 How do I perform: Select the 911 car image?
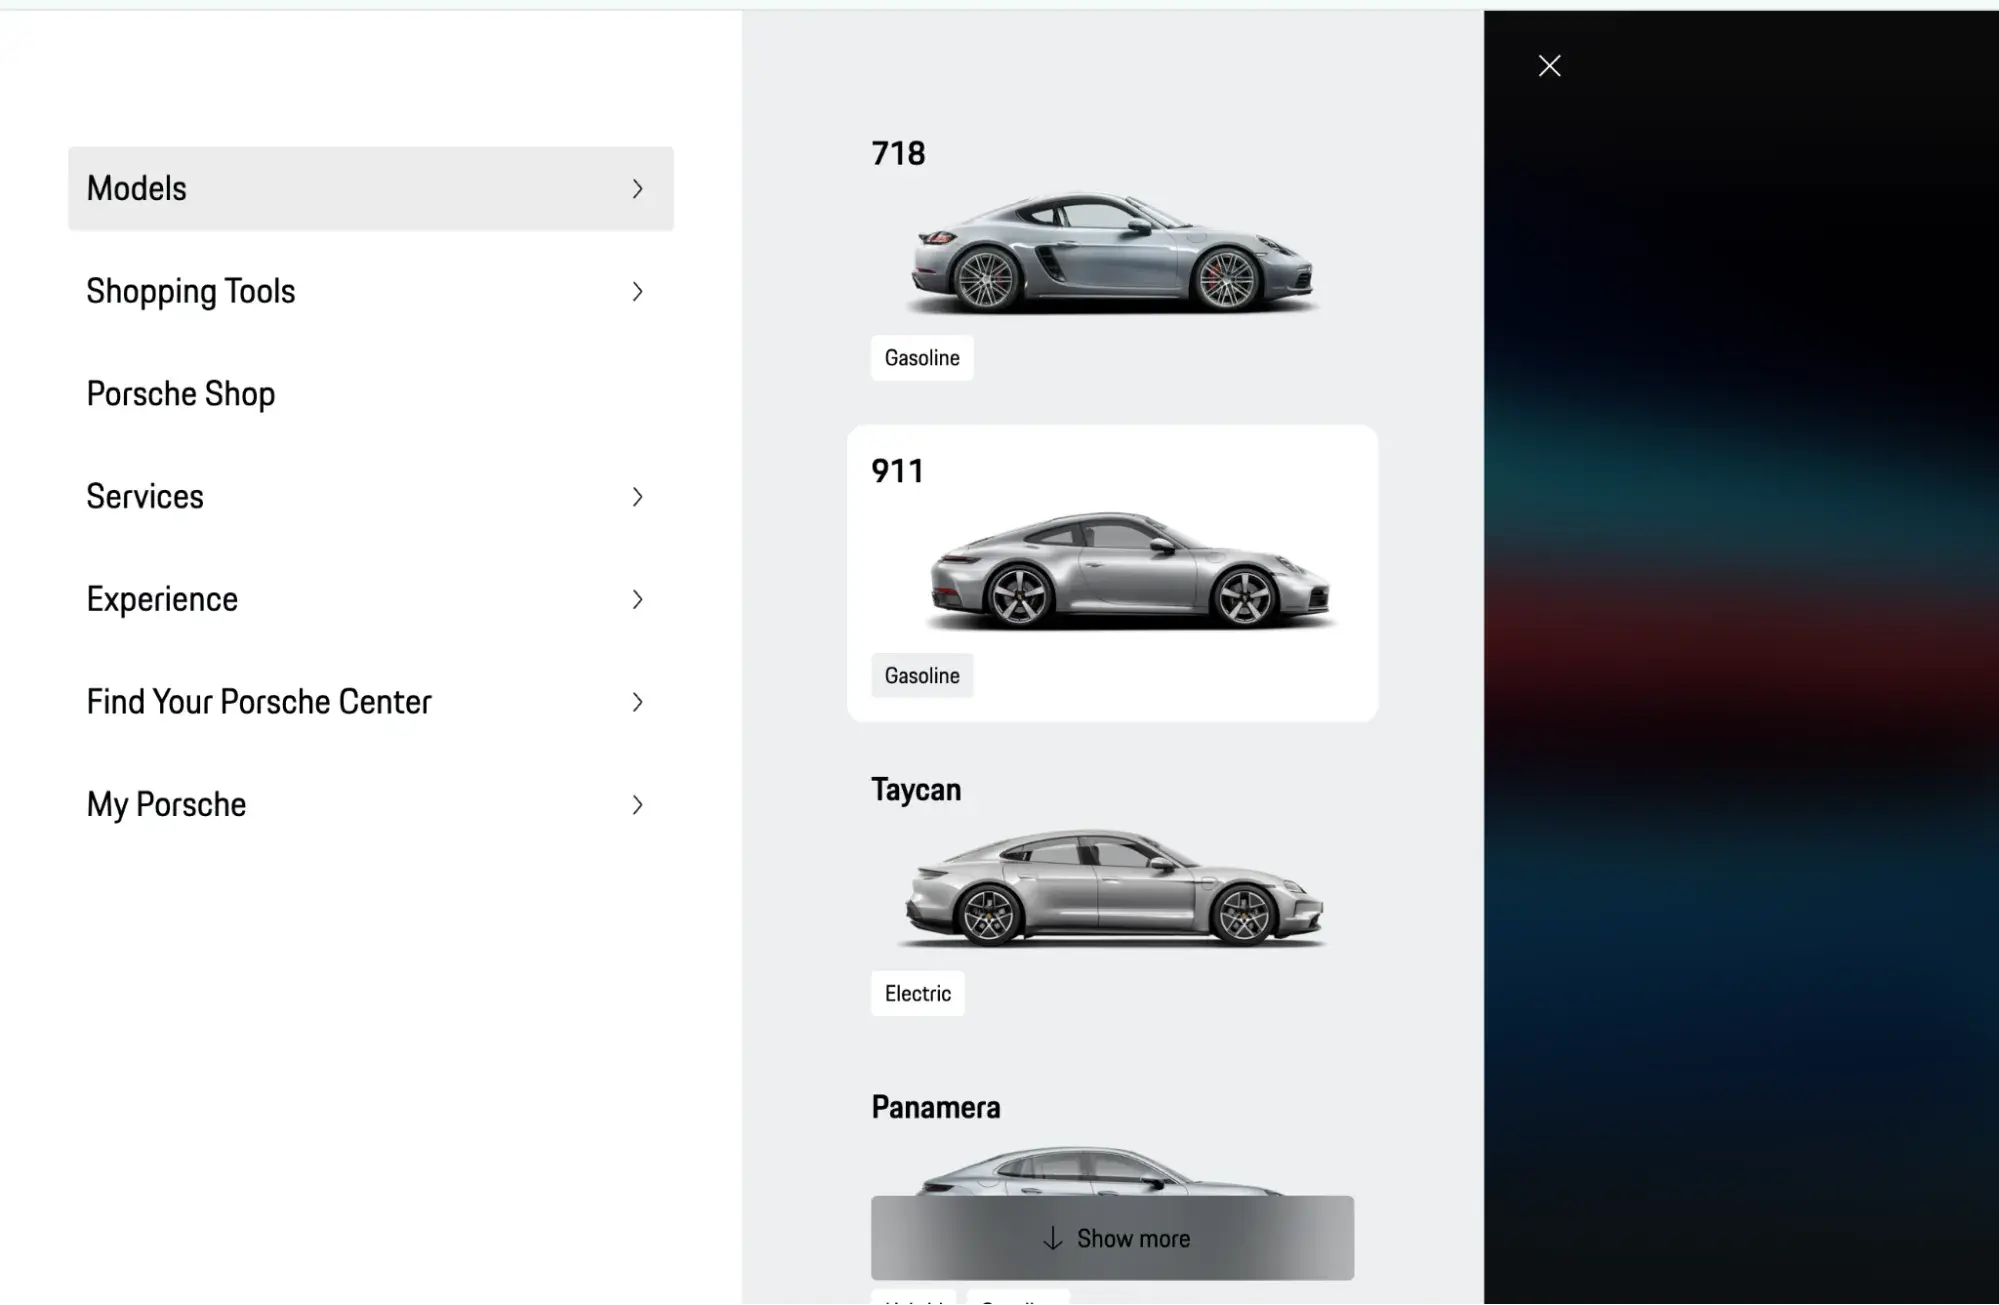pos(1130,572)
